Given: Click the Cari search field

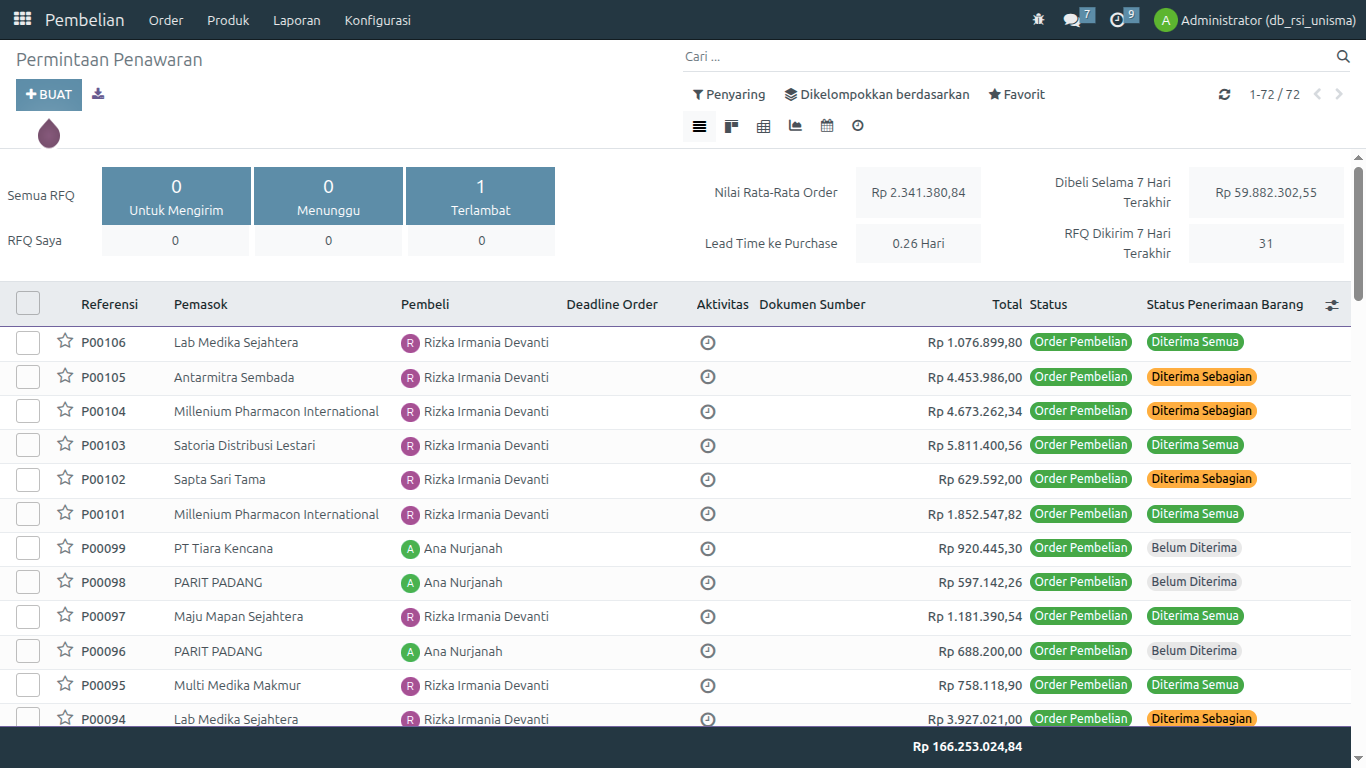Looking at the screenshot, I should tap(1005, 56).
